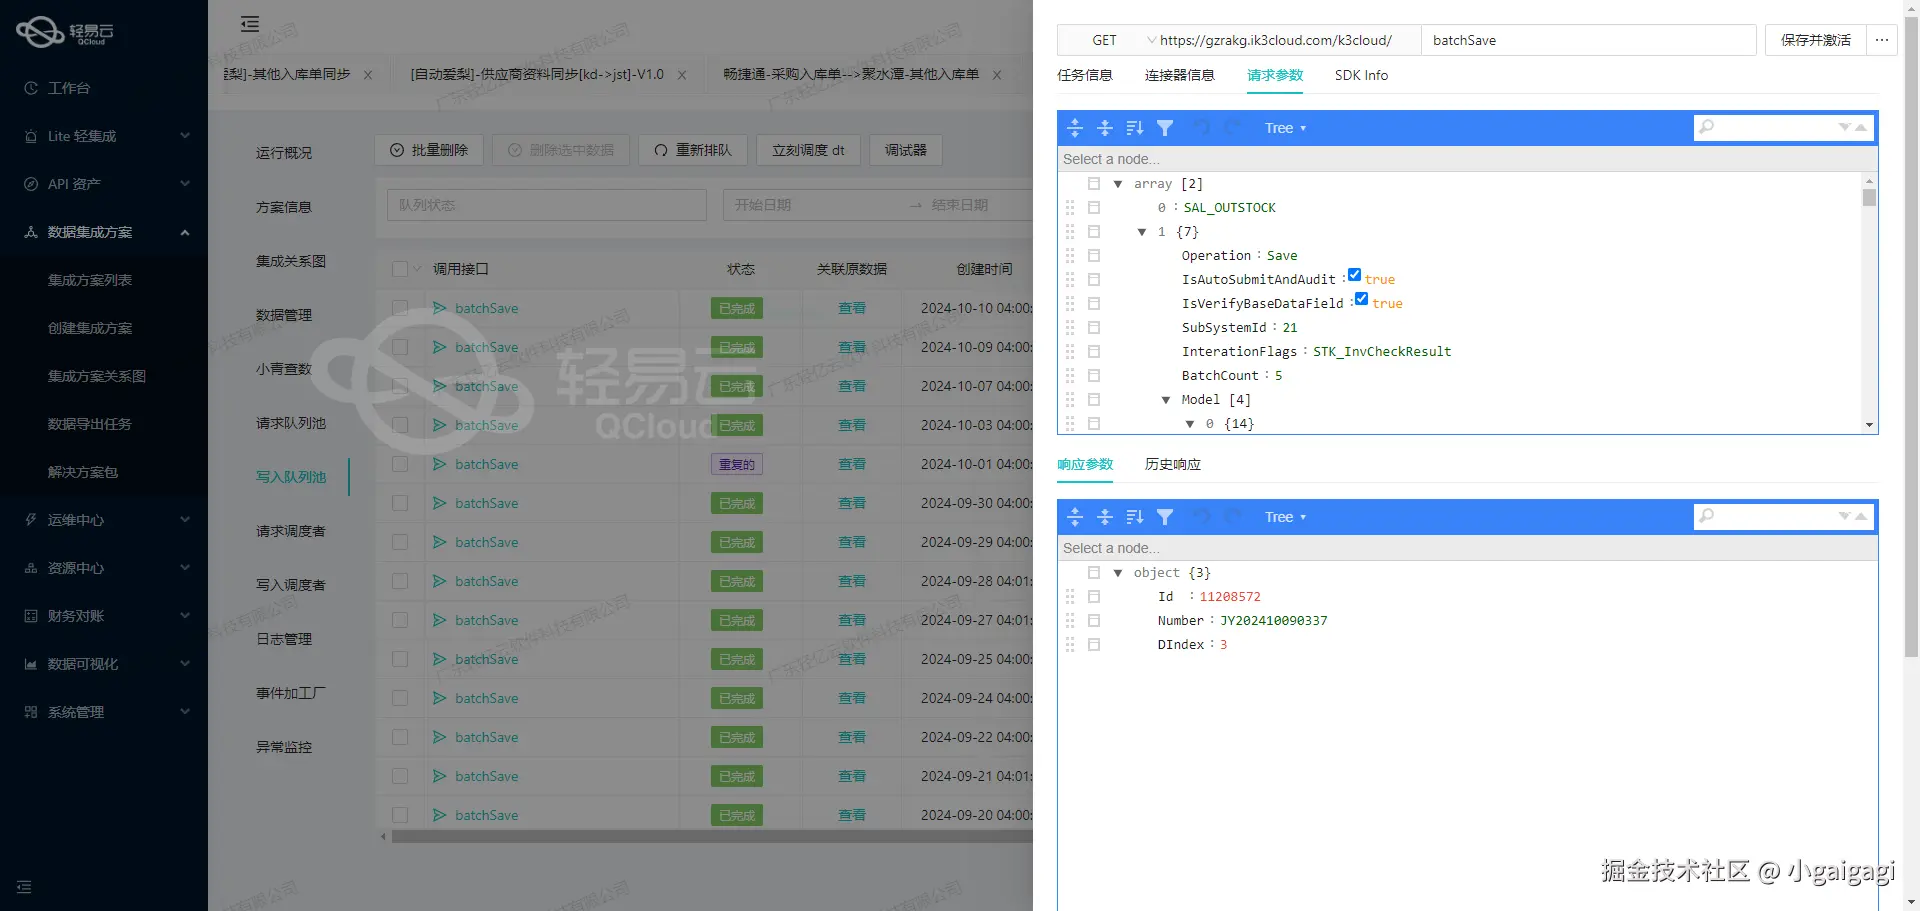The width and height of the screenshot is (1920, 911).
Task: Switch to the SDK Info tab
Action: point(1361,75)
